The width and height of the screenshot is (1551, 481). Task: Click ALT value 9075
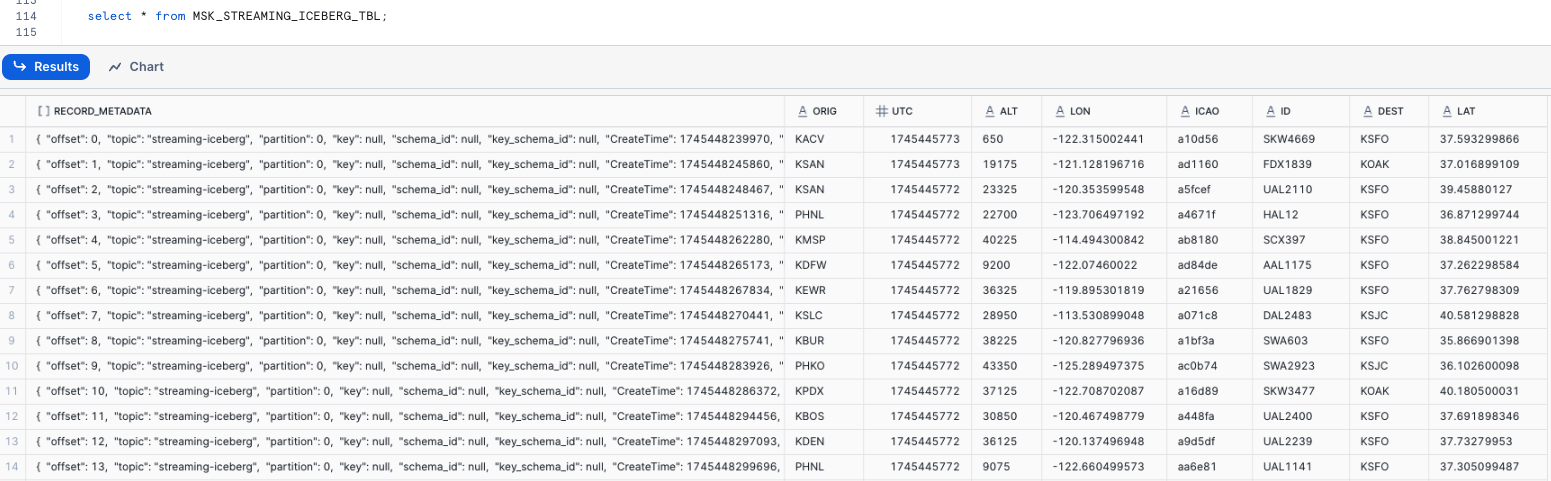1006,467
